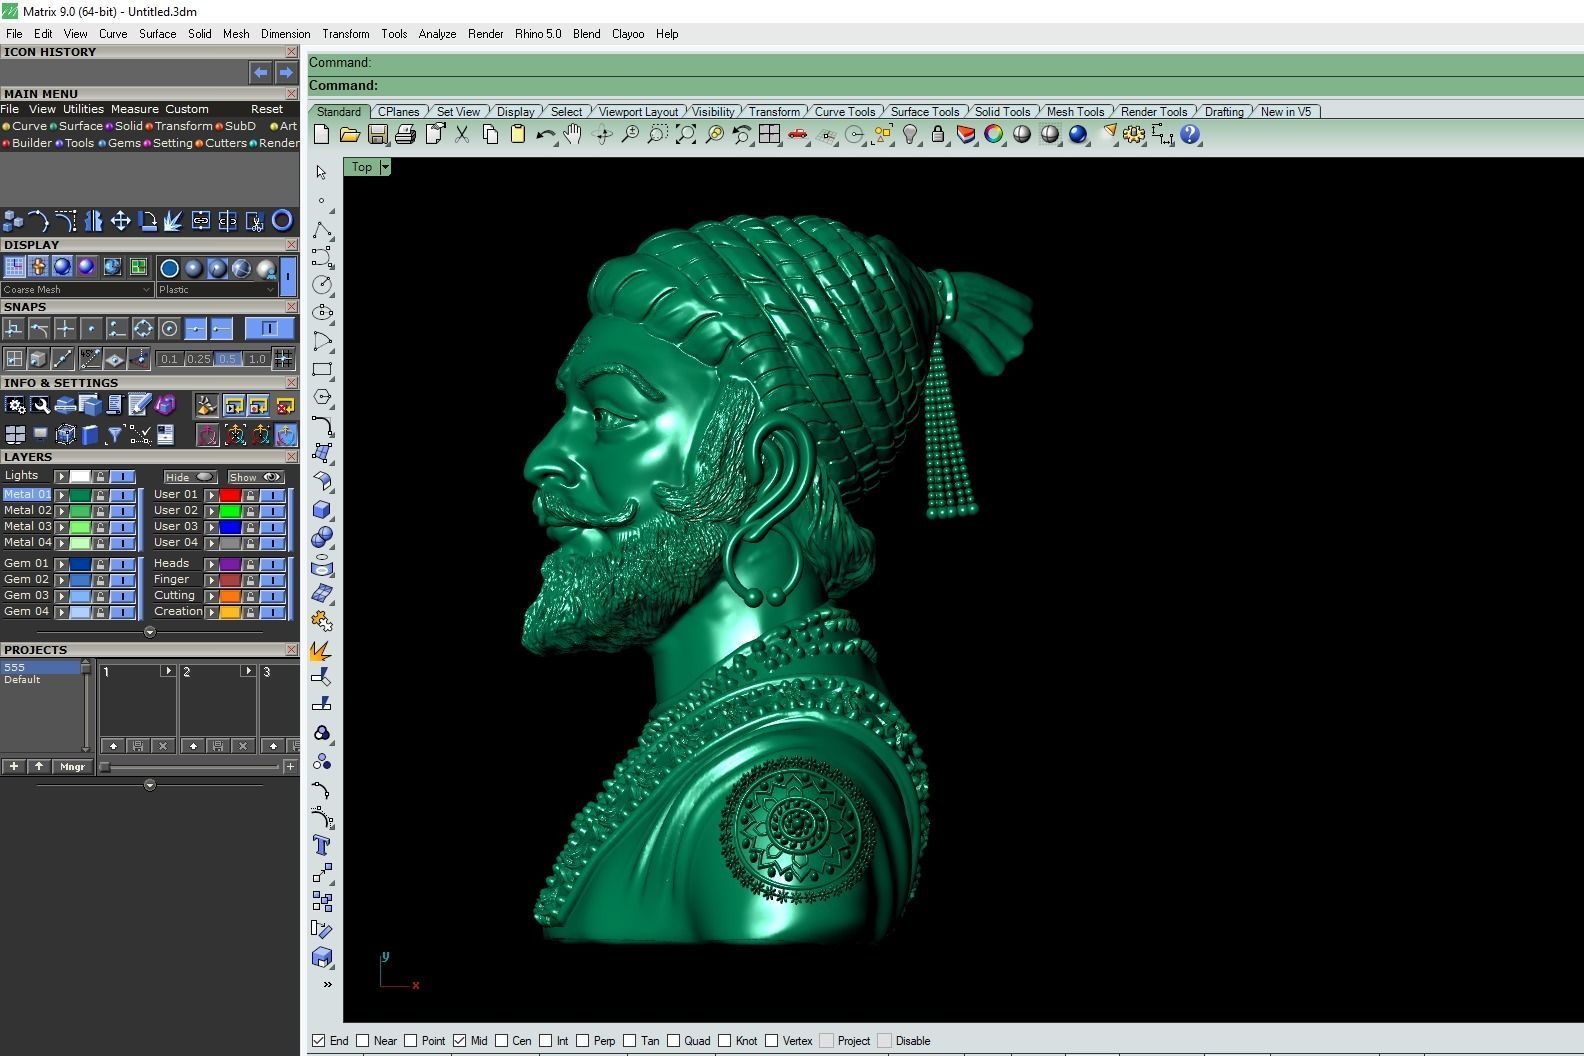
Task: Click the pointer arrow tool in side toolbar
Action: click(x=322, y=173)
